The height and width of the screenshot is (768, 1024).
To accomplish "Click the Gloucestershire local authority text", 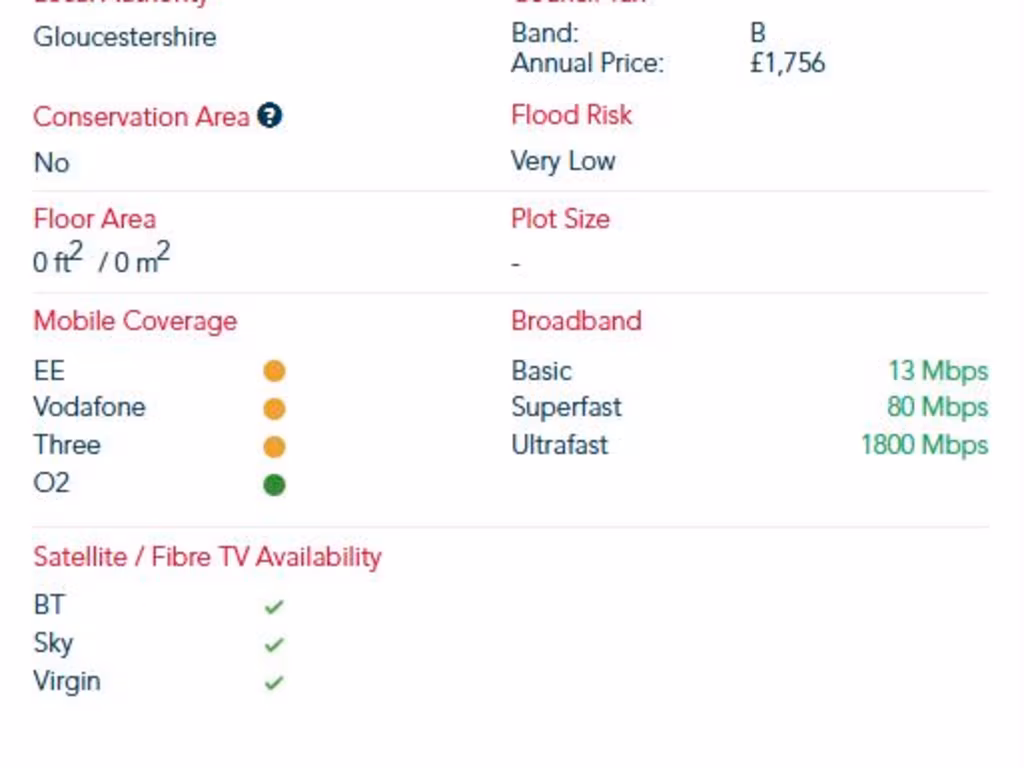I will point(125,37).
